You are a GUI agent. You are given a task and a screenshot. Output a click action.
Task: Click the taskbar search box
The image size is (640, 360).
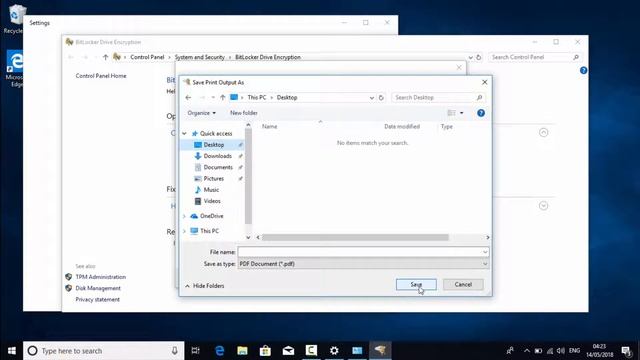[103, 351]
